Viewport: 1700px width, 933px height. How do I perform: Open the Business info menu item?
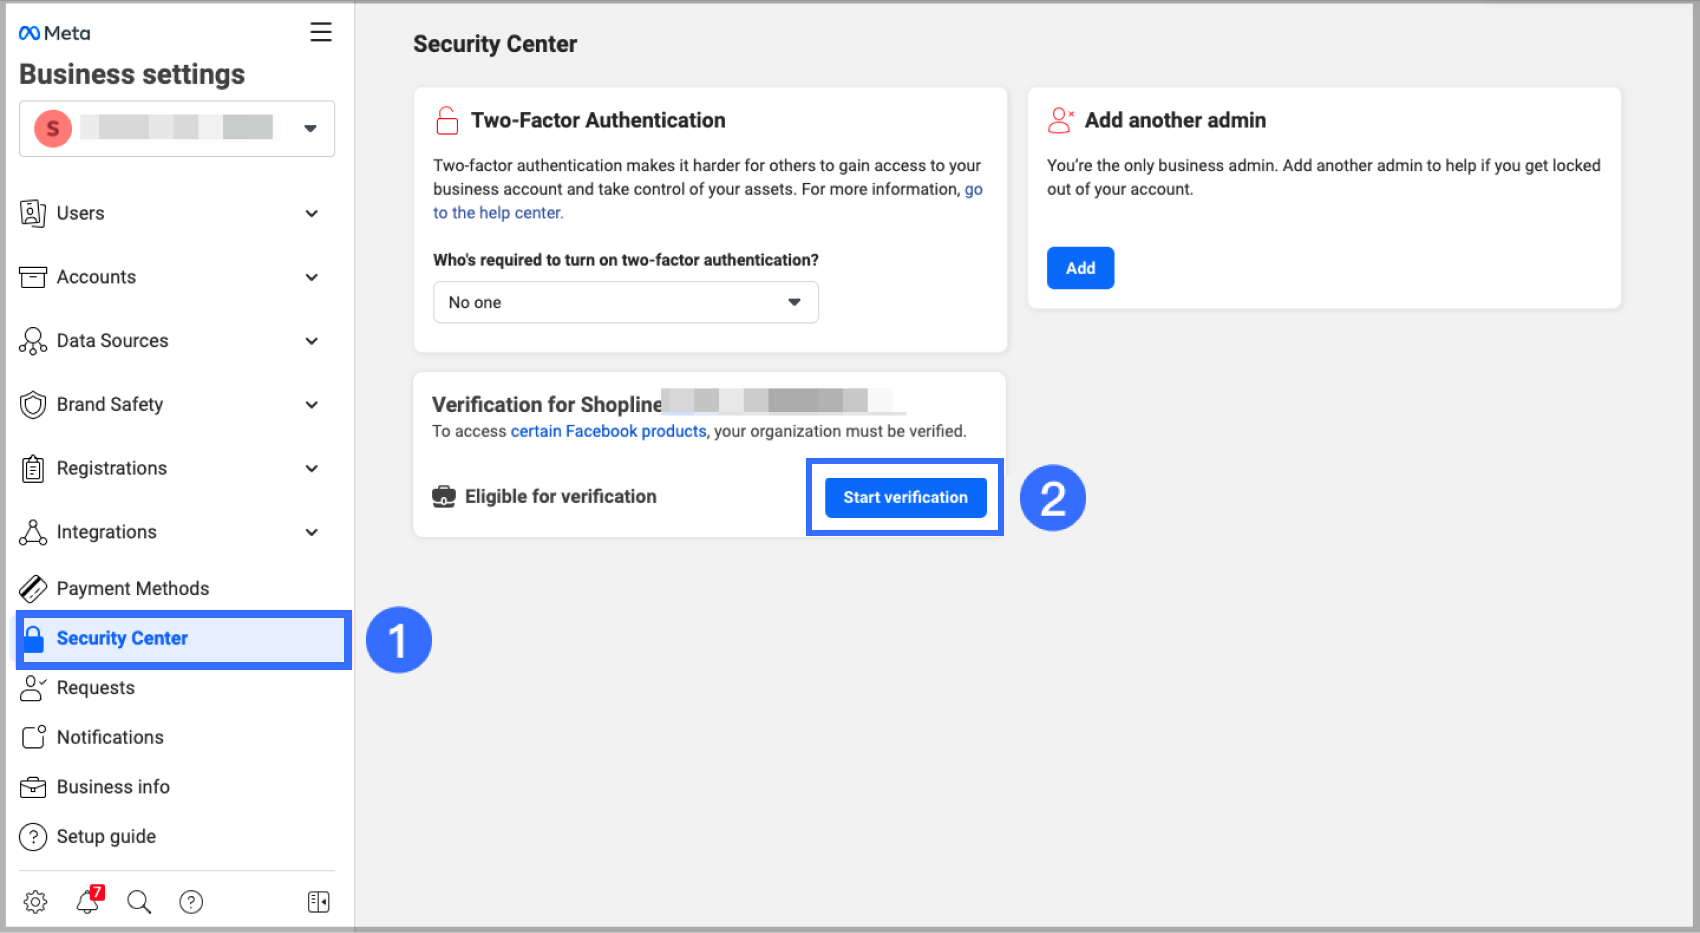pyautogui.click(x=113, y=787)
